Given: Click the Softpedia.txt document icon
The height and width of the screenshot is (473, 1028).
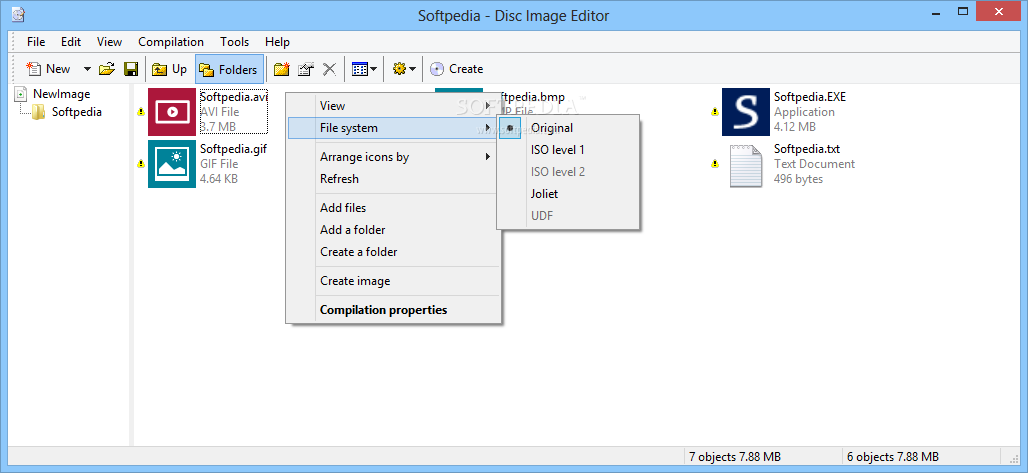Looking at the screenshot, I should (x=745, y=165).
